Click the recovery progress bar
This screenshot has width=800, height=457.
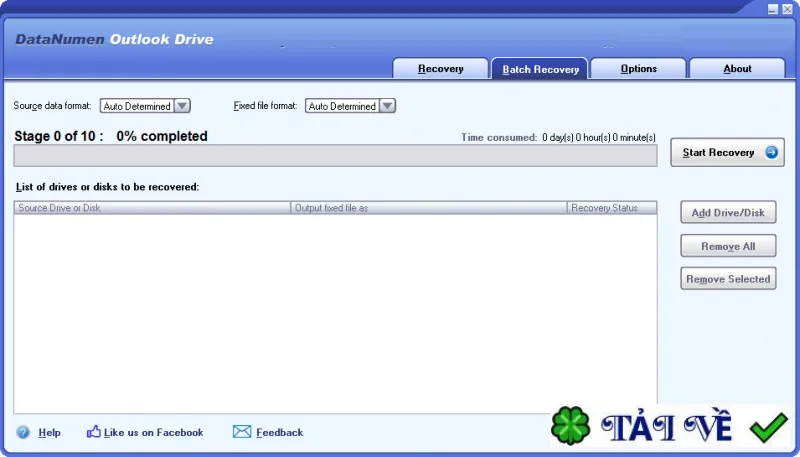point(335,156)
